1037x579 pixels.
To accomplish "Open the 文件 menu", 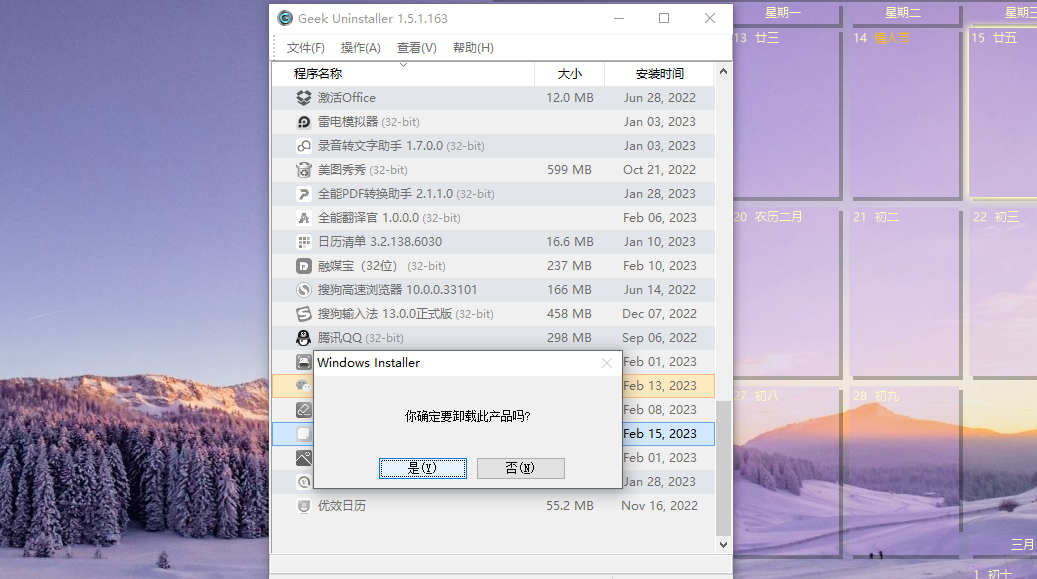I will 303,47.
